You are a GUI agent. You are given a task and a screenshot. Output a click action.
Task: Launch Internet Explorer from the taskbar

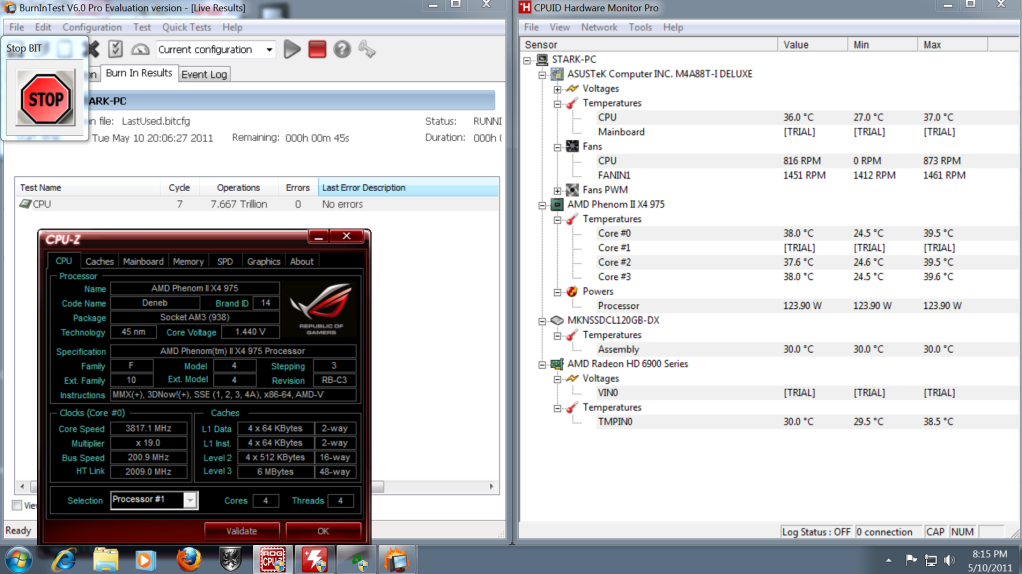coord(64,560)
